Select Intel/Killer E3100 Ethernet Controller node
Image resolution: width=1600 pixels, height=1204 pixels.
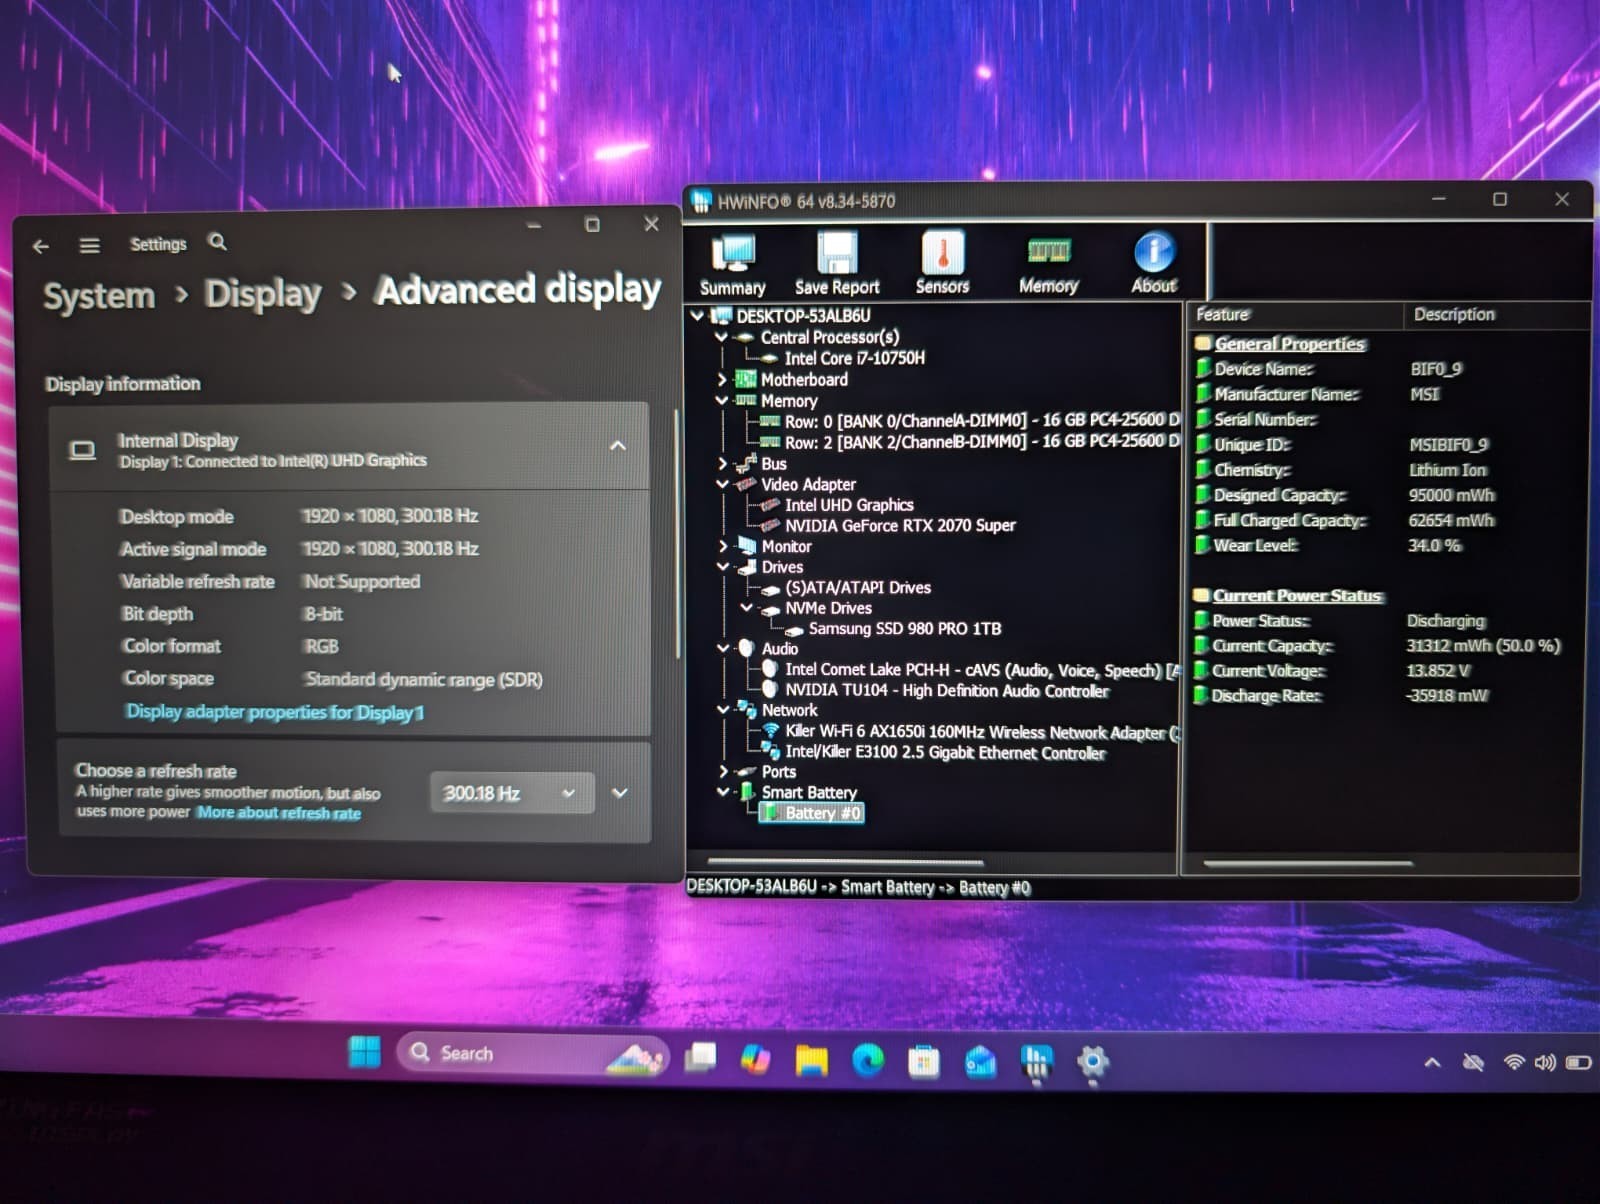pos(945,752)
